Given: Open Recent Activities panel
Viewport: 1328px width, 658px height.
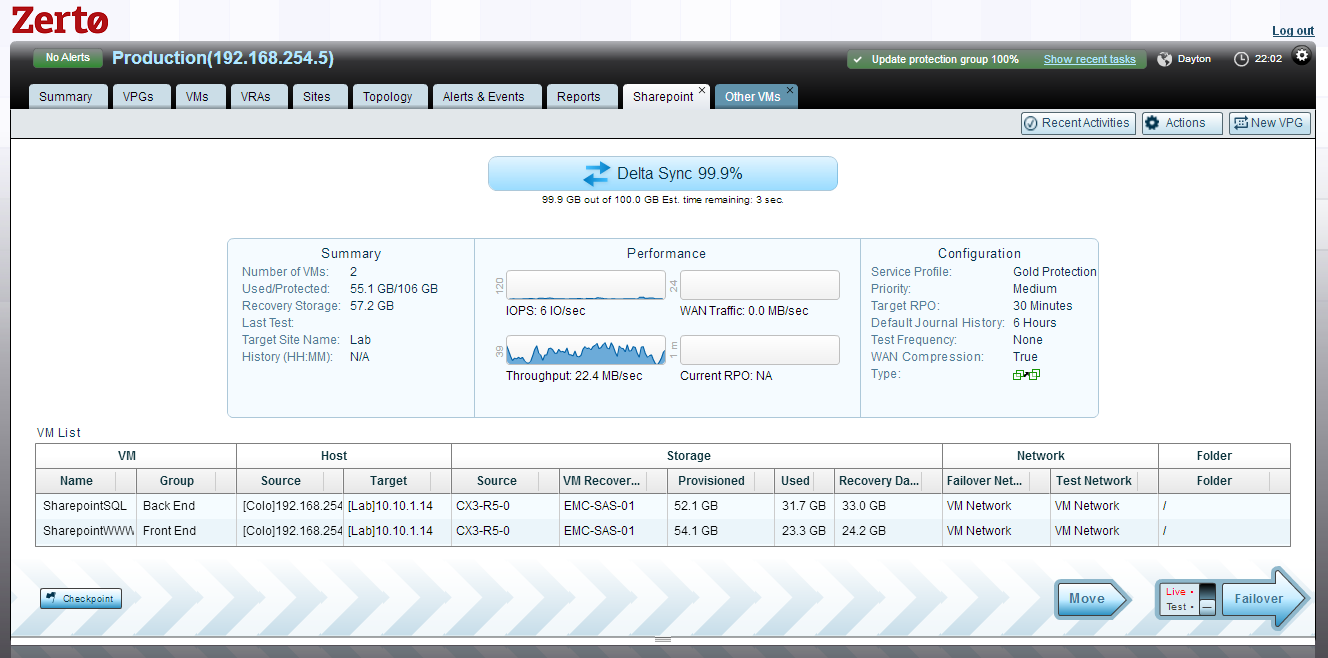Looking at the screenshot, I should 1078,123.
